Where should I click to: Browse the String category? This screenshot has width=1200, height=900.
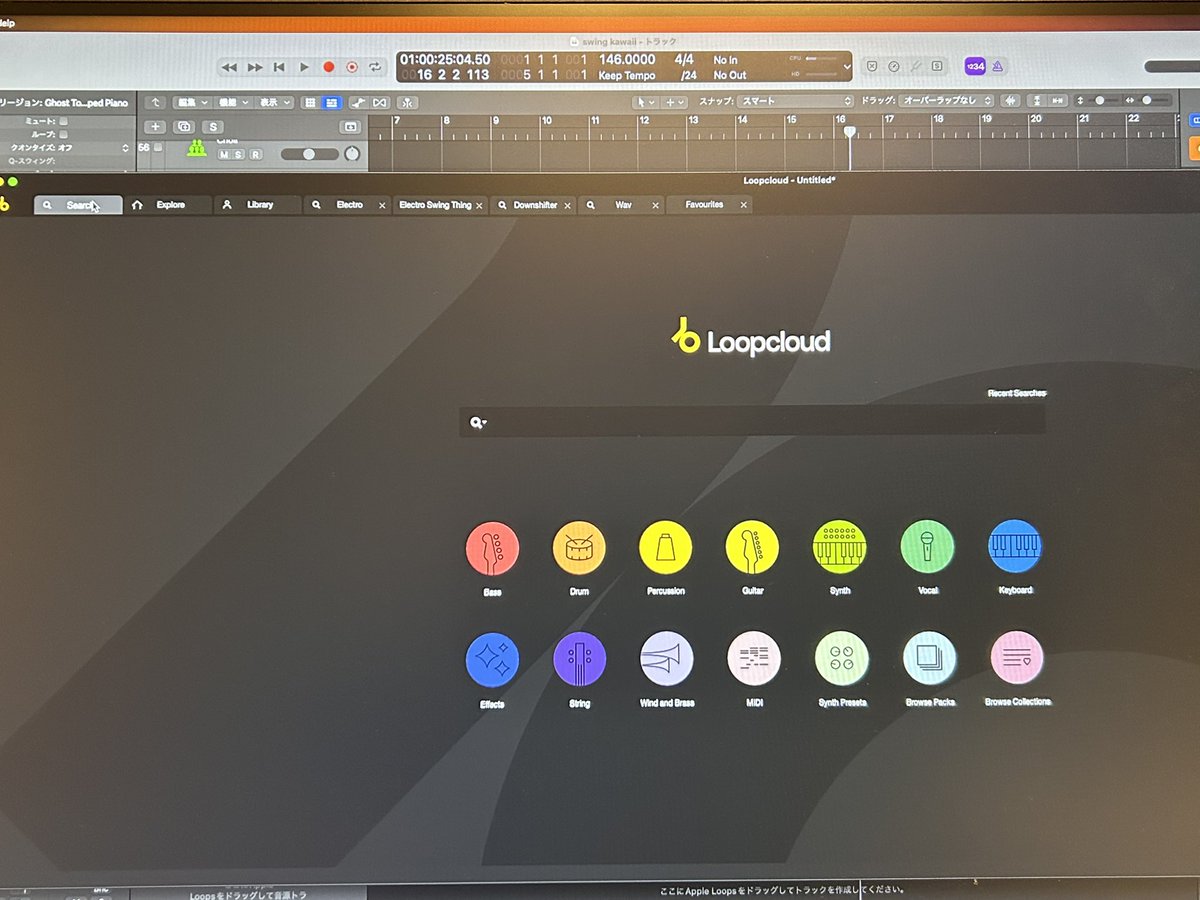point(580,659)
